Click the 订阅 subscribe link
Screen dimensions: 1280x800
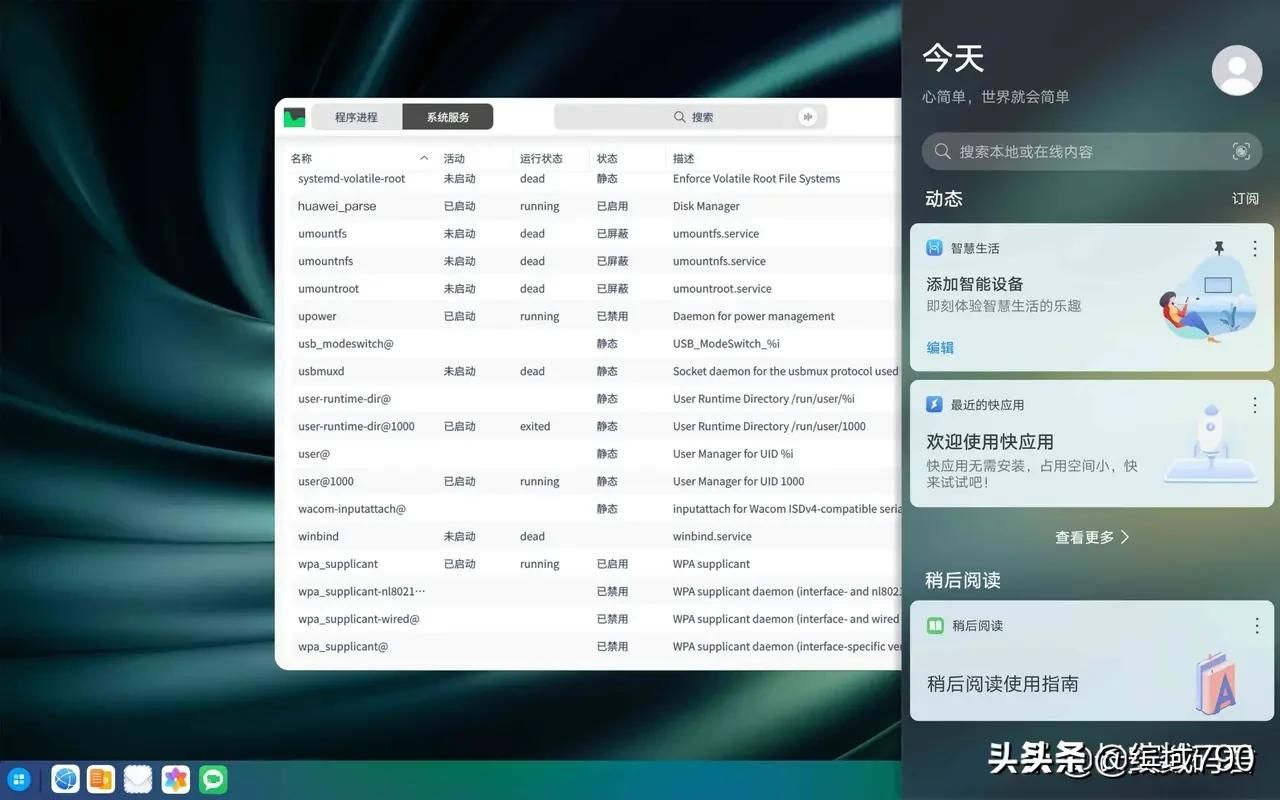click(1245, 199)
